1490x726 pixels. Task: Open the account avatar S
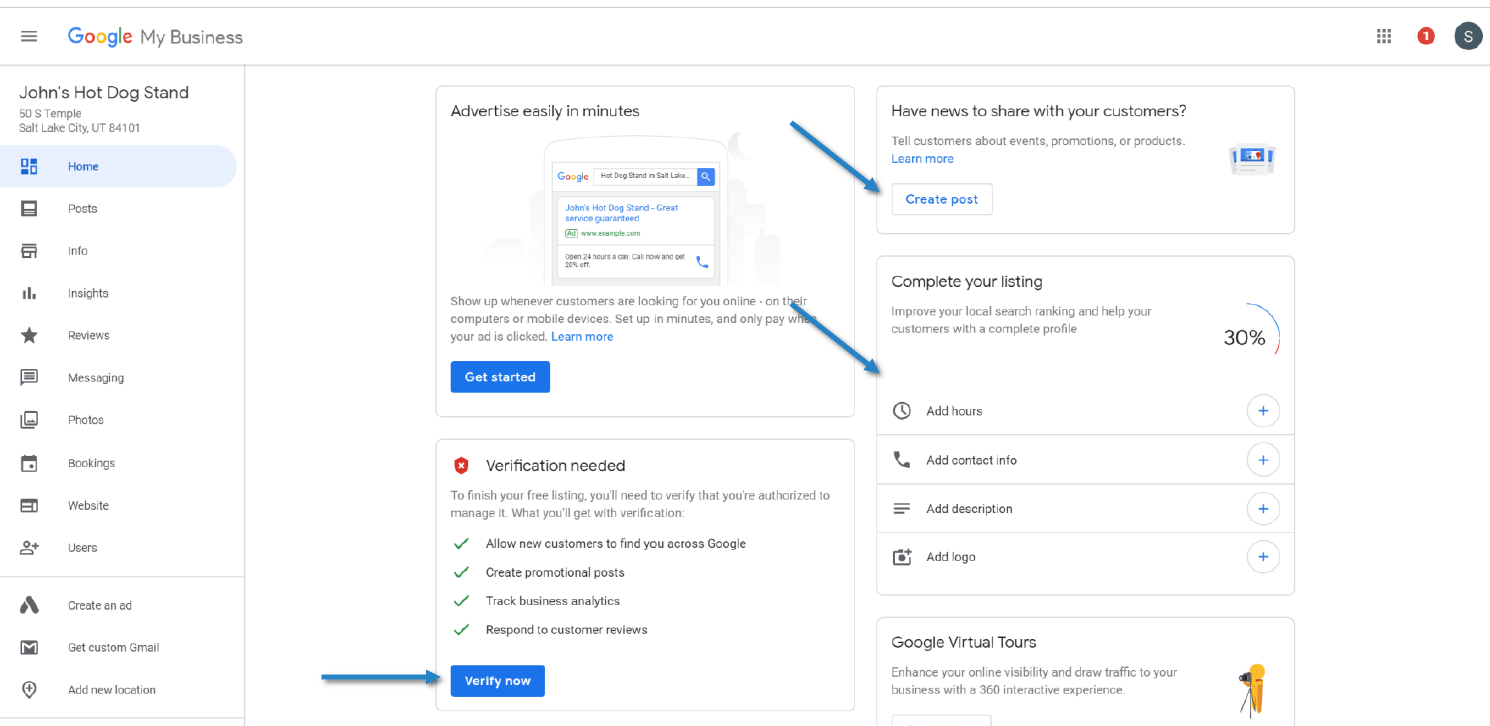tap(1468, 36)
